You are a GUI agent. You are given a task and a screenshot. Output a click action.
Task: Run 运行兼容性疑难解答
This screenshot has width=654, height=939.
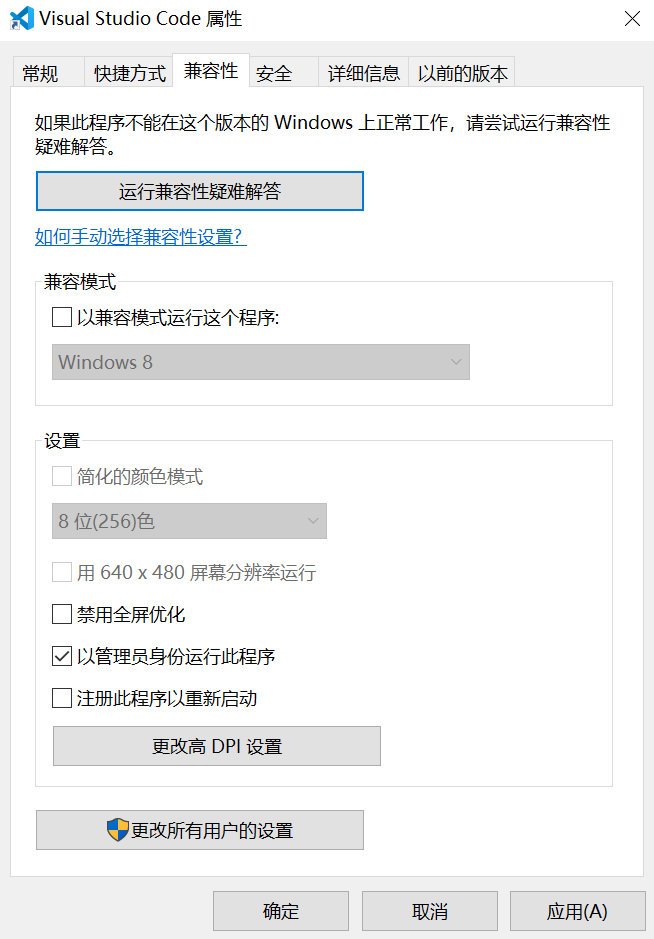(199, 190)
